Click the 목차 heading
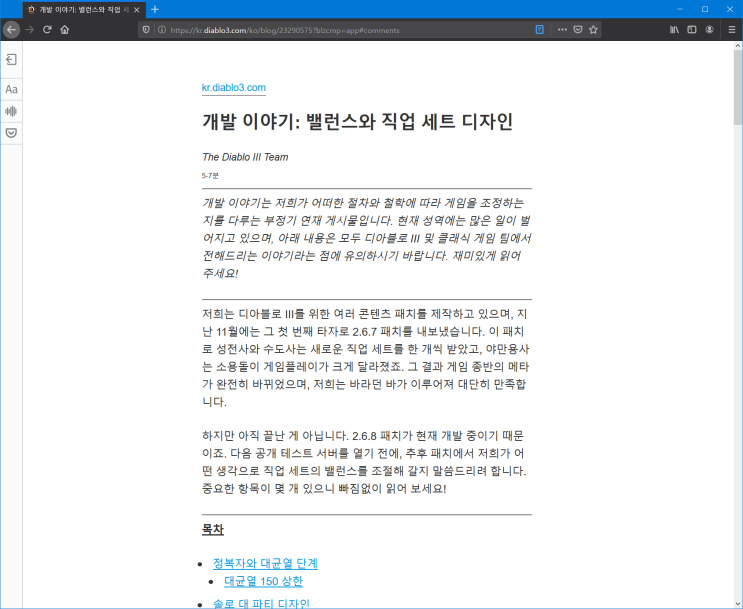743x609 pixels. pyautogui.click(x=213, y=530)
